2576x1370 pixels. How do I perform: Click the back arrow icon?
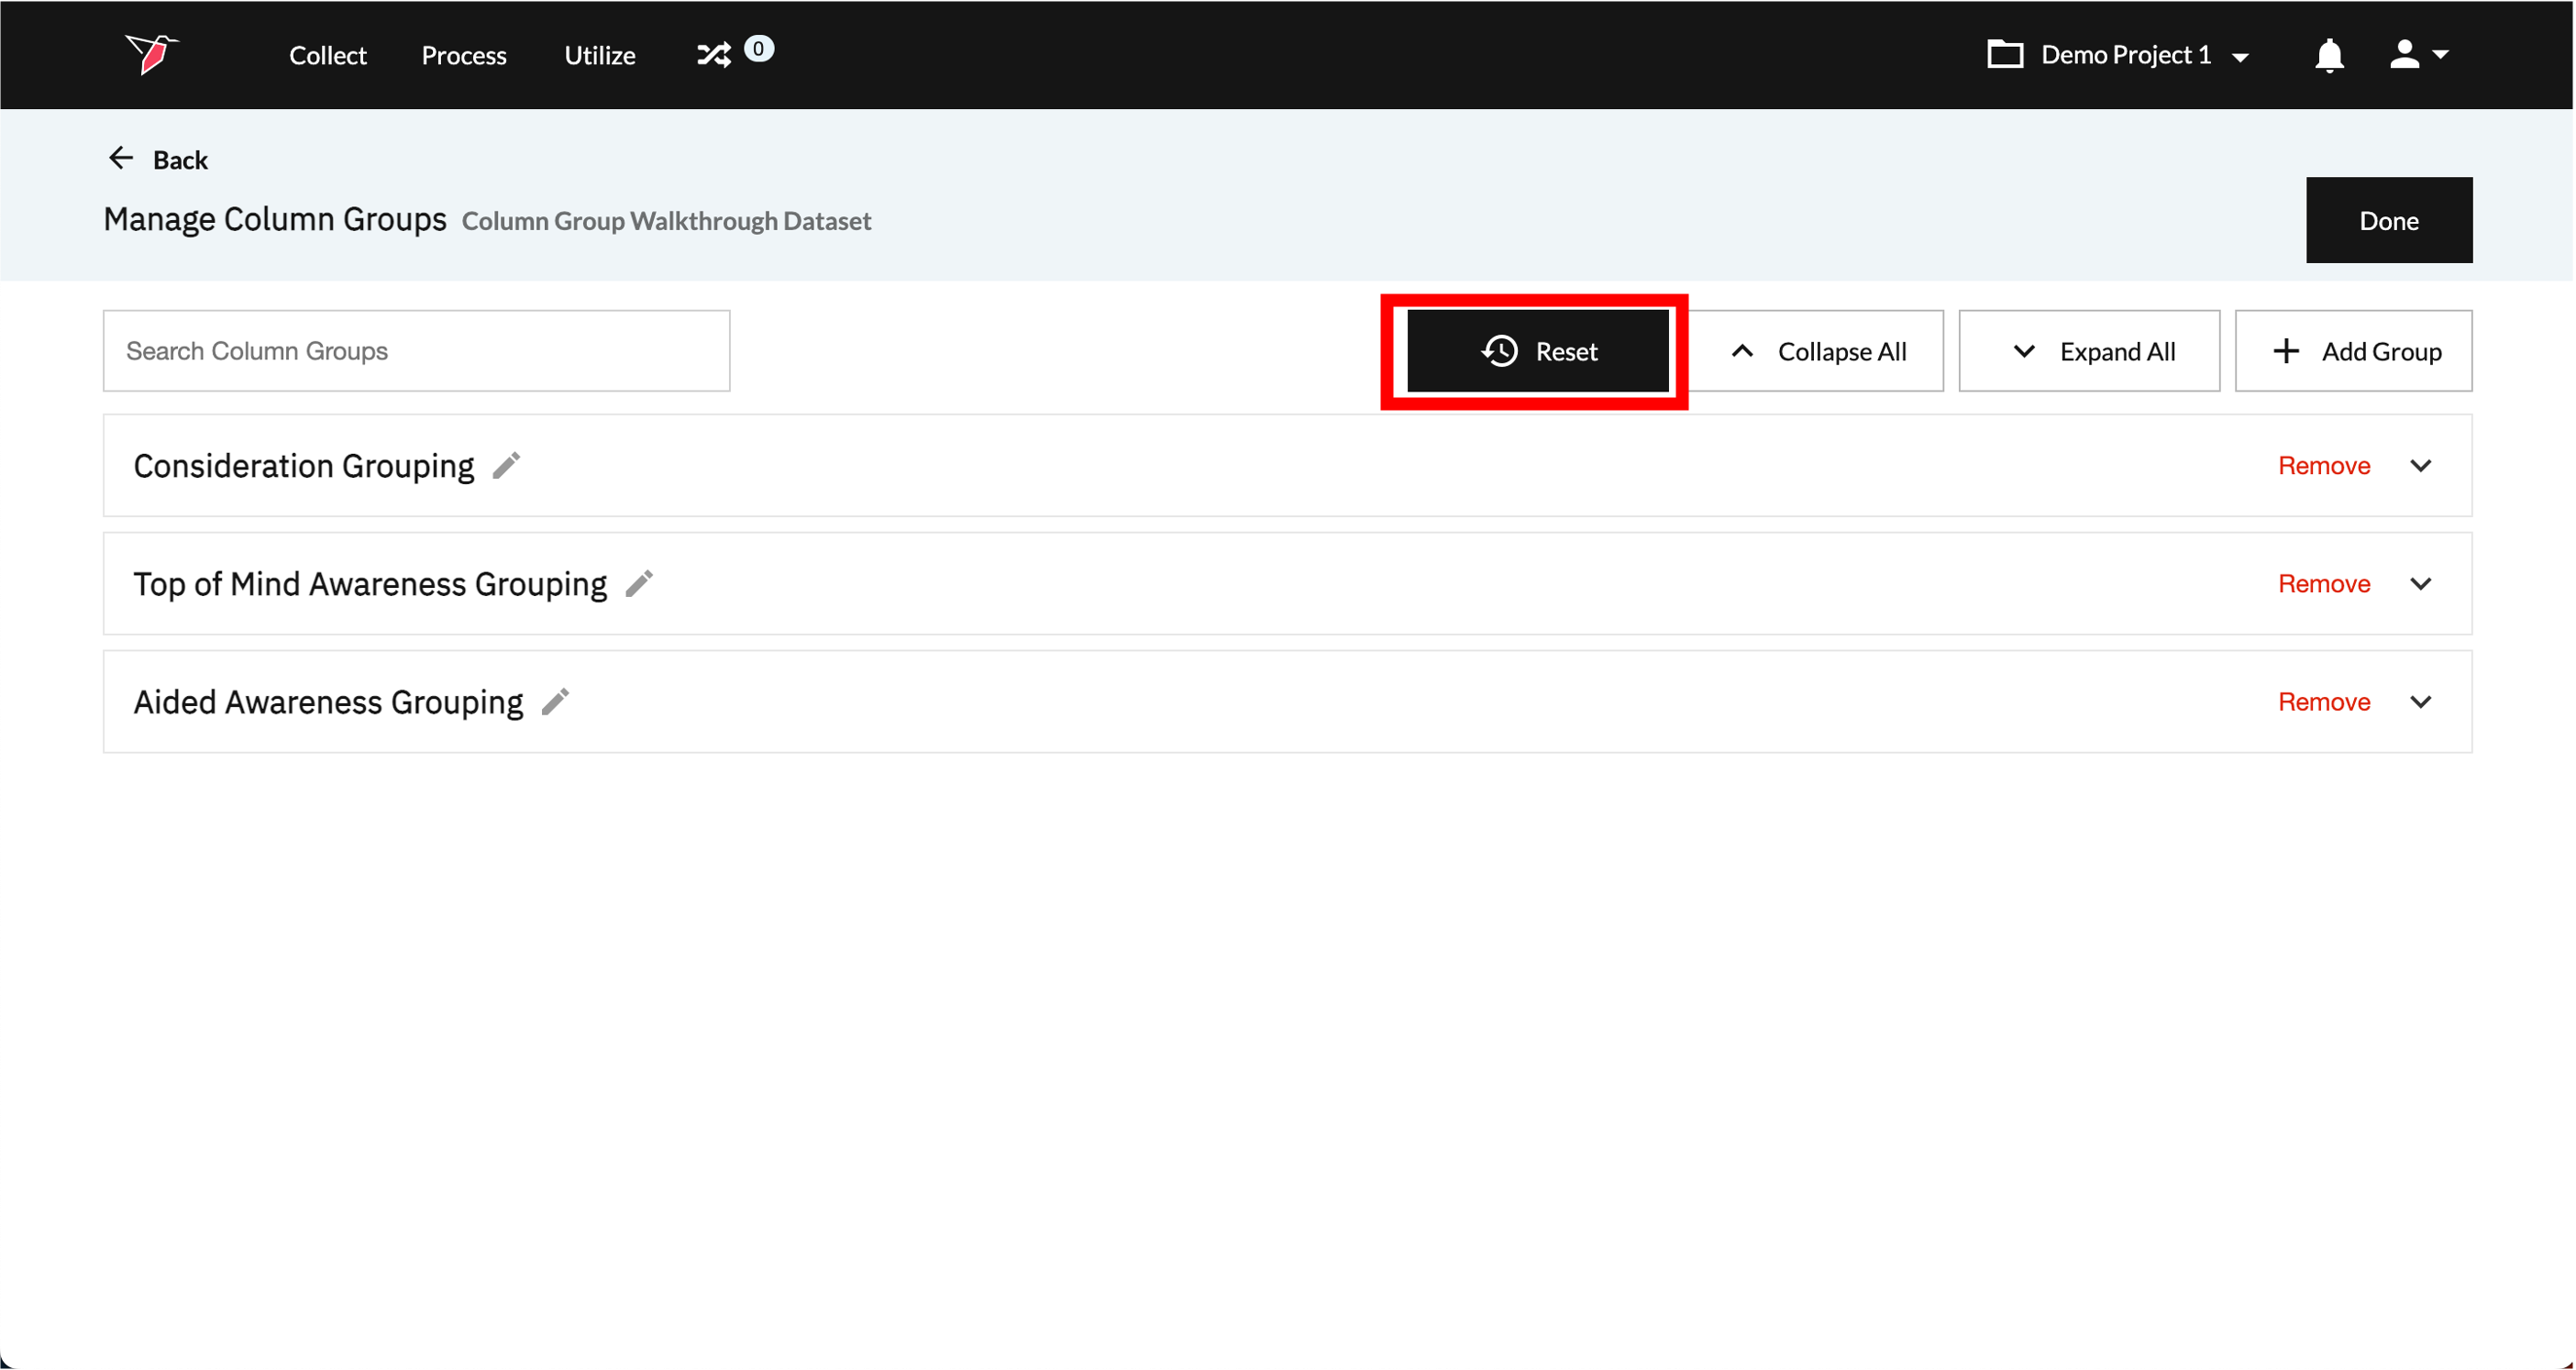tap(121, 159)
